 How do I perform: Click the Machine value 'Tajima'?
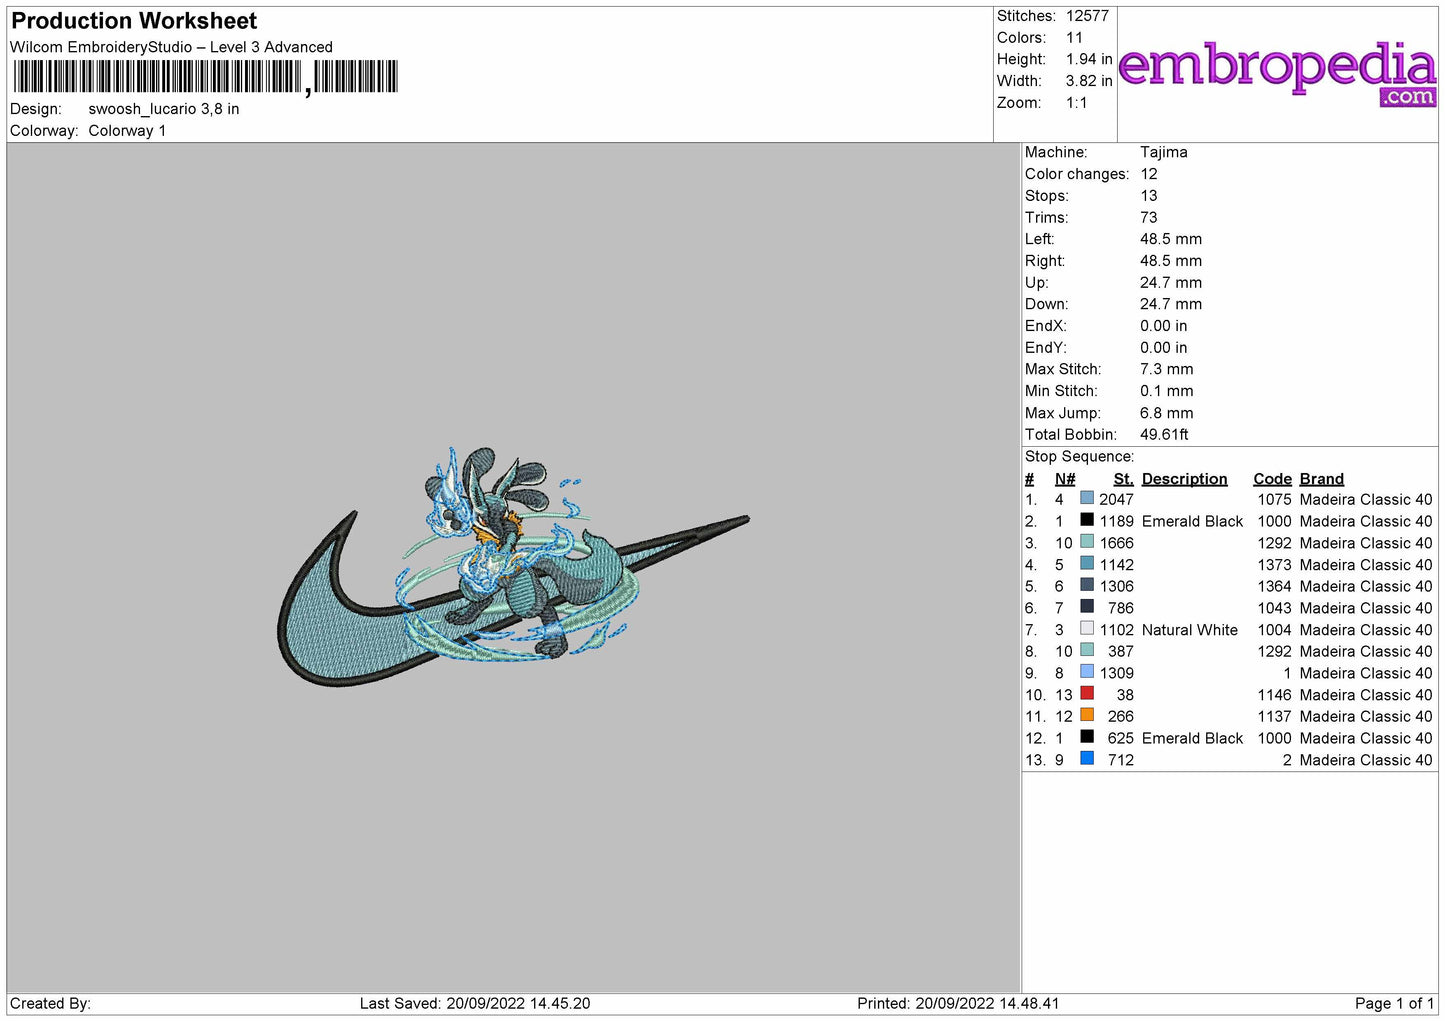pos(1164,152)
